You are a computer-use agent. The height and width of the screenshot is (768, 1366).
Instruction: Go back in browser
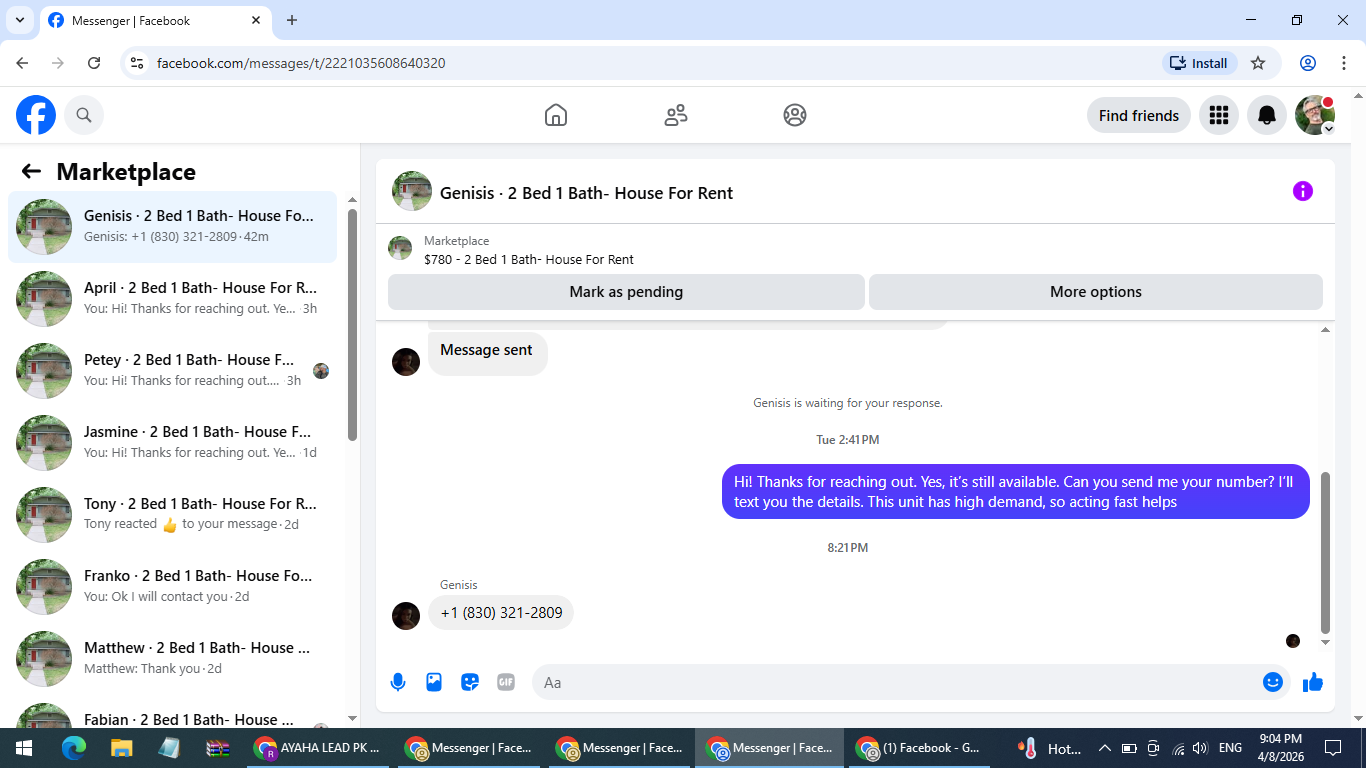(22, 63)
